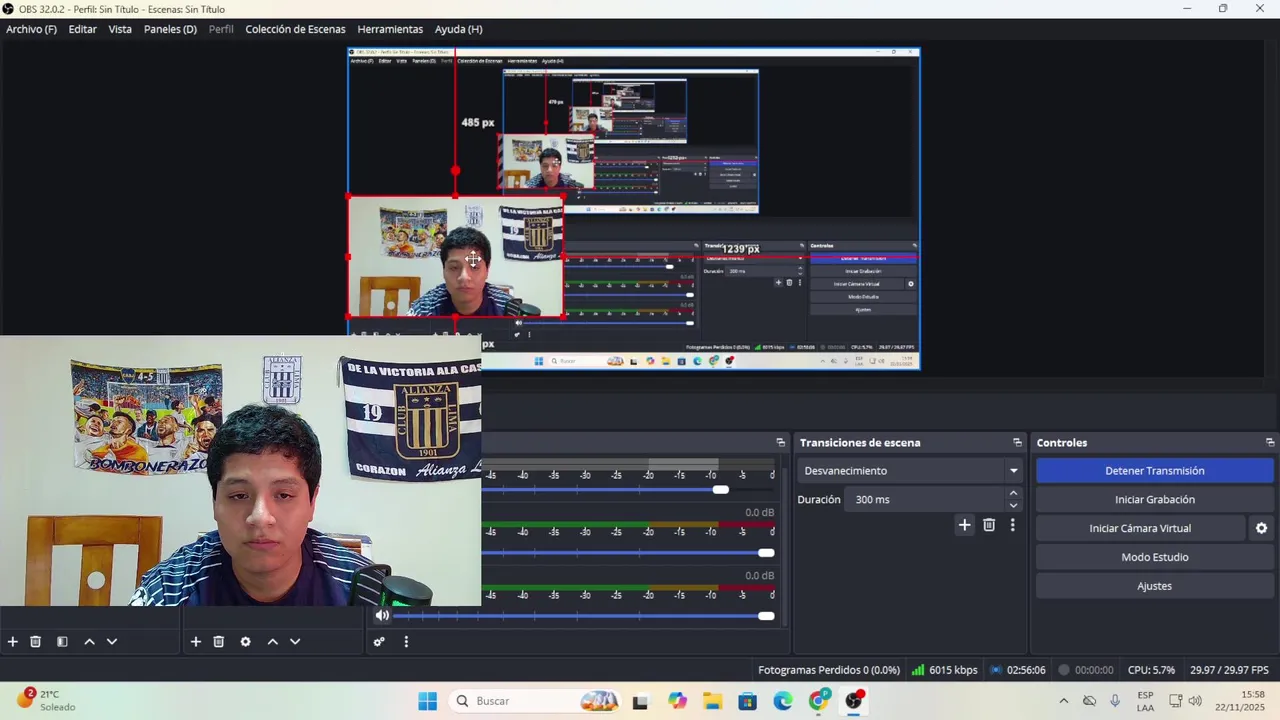The width and height of the screenshot is (1280, 720).
Task: Open Google Chrome from the taskbar
Action: coord(819,701)
